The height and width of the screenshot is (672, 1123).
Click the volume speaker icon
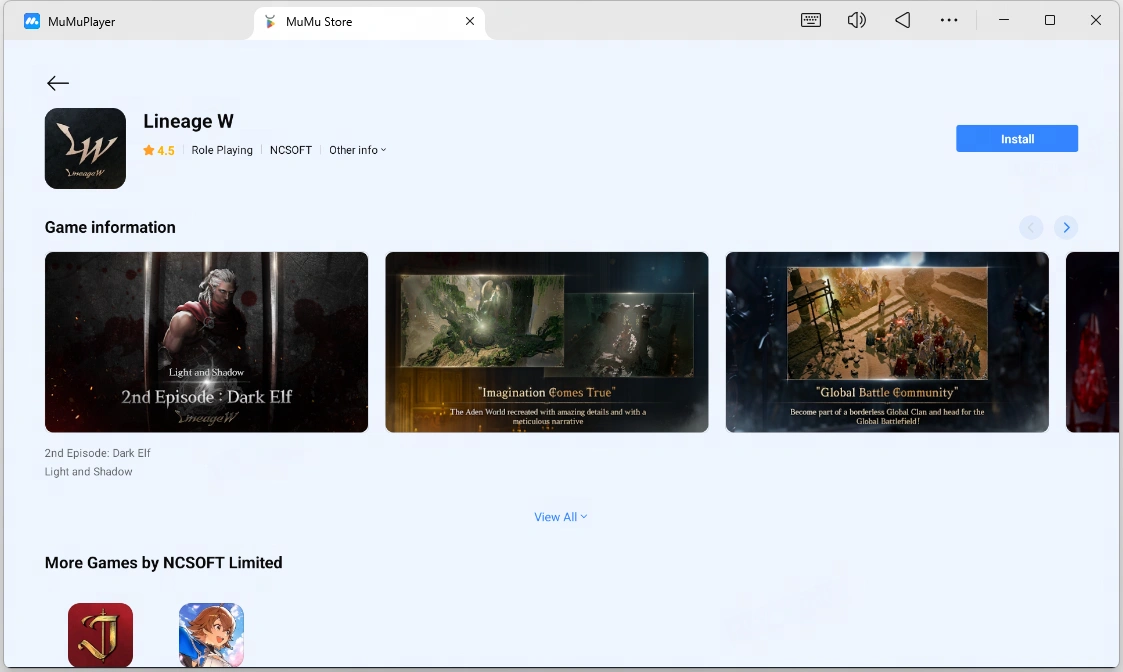click(x=857, y=20)
